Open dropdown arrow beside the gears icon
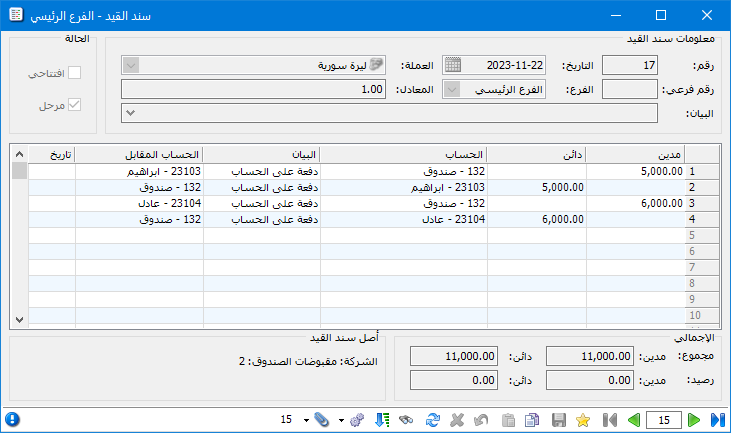The width and height of the screenshot is (731, 433). coord(341,420)
